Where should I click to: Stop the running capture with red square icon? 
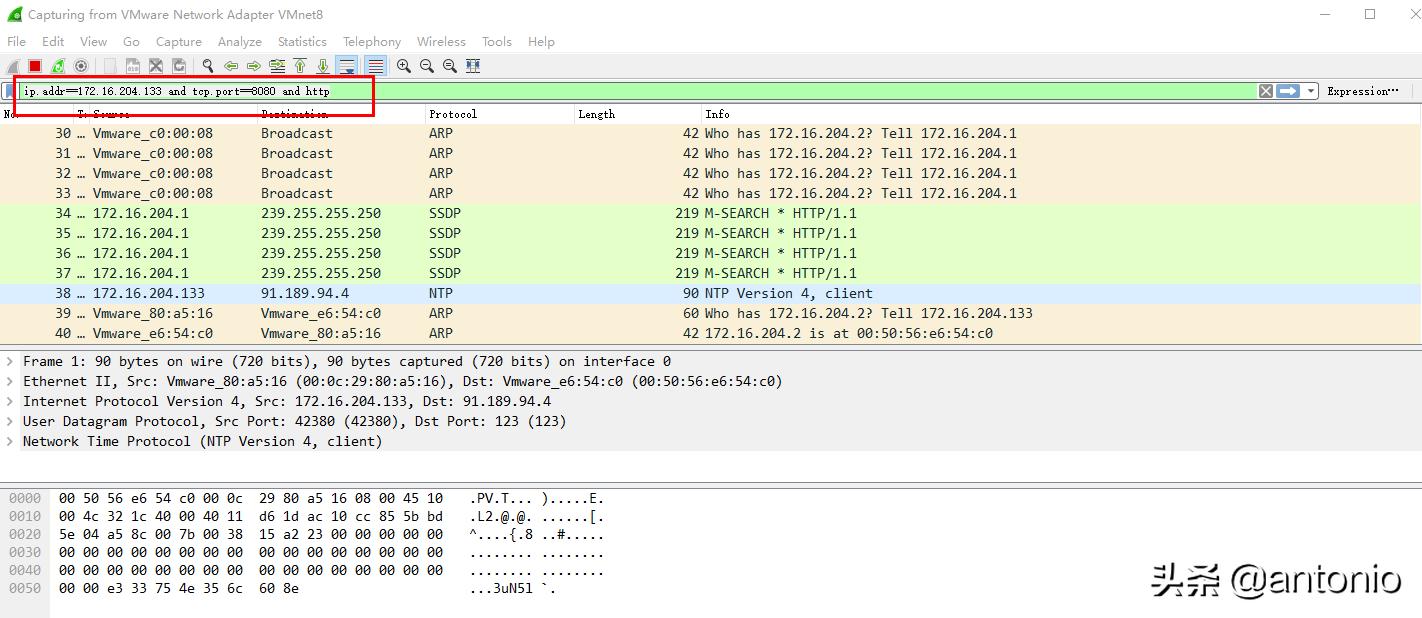point(33,66)
